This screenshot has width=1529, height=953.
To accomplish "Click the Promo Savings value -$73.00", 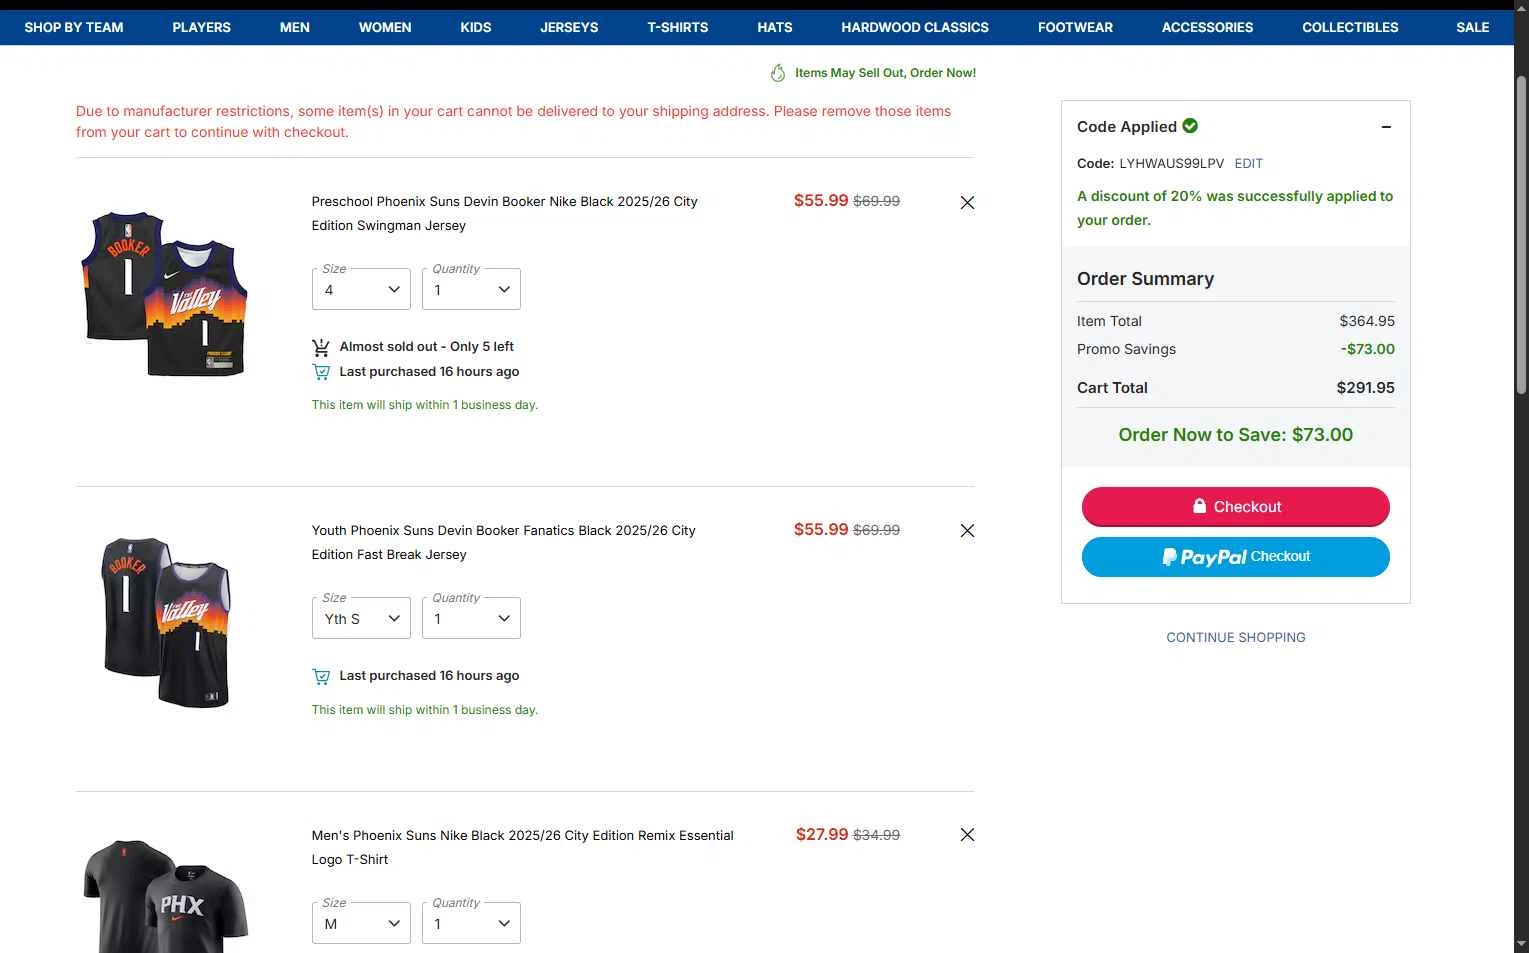I will pos(1367,349).
